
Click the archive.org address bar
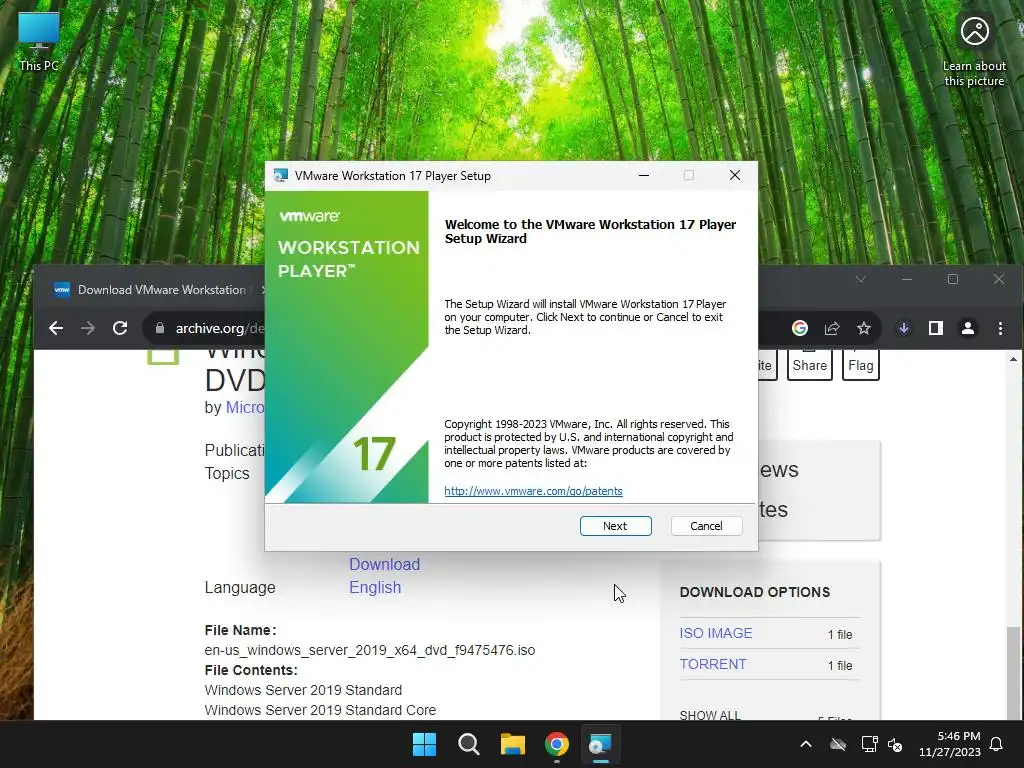tap(219, 328)
